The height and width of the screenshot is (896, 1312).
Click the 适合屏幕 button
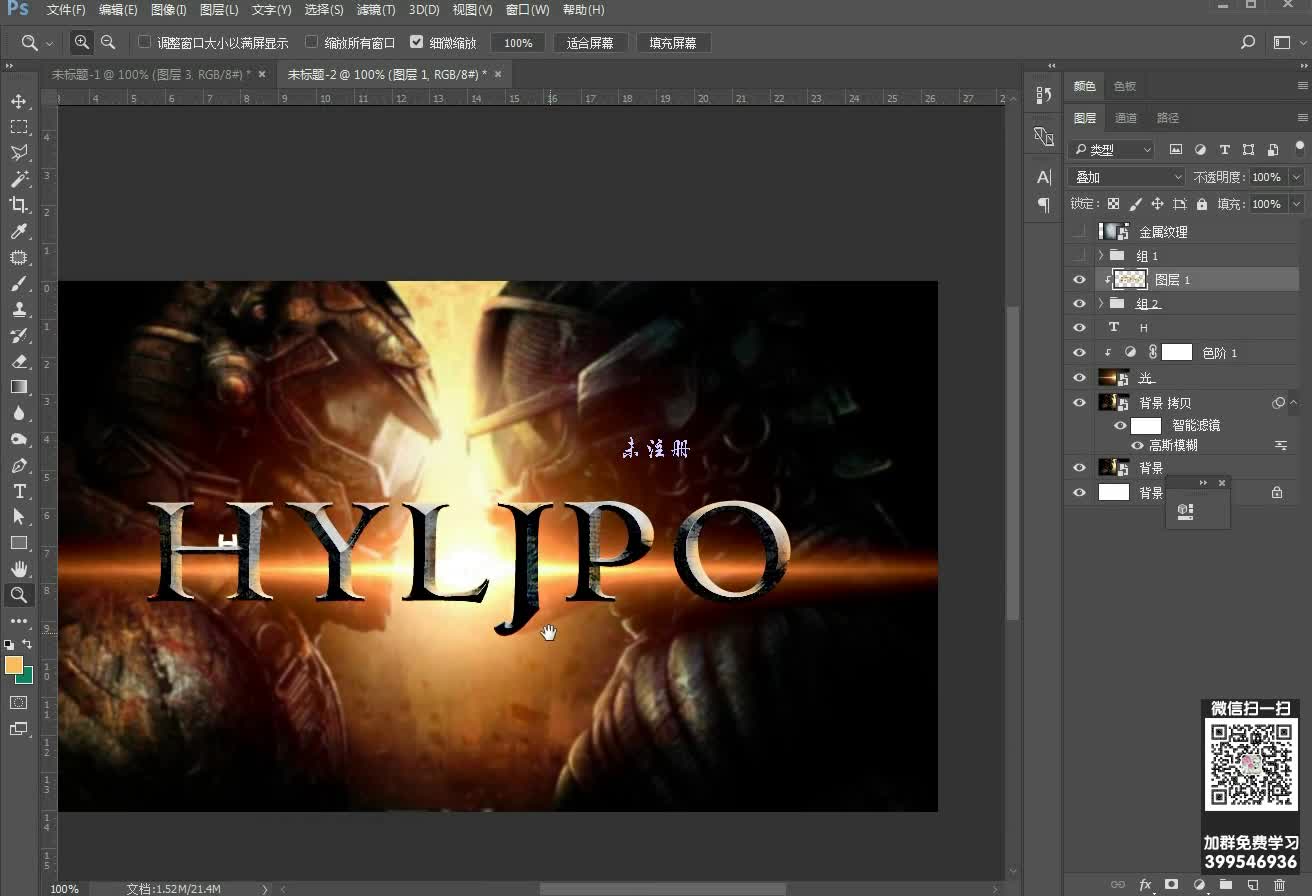pyautogui.click(x=590, y=43)
